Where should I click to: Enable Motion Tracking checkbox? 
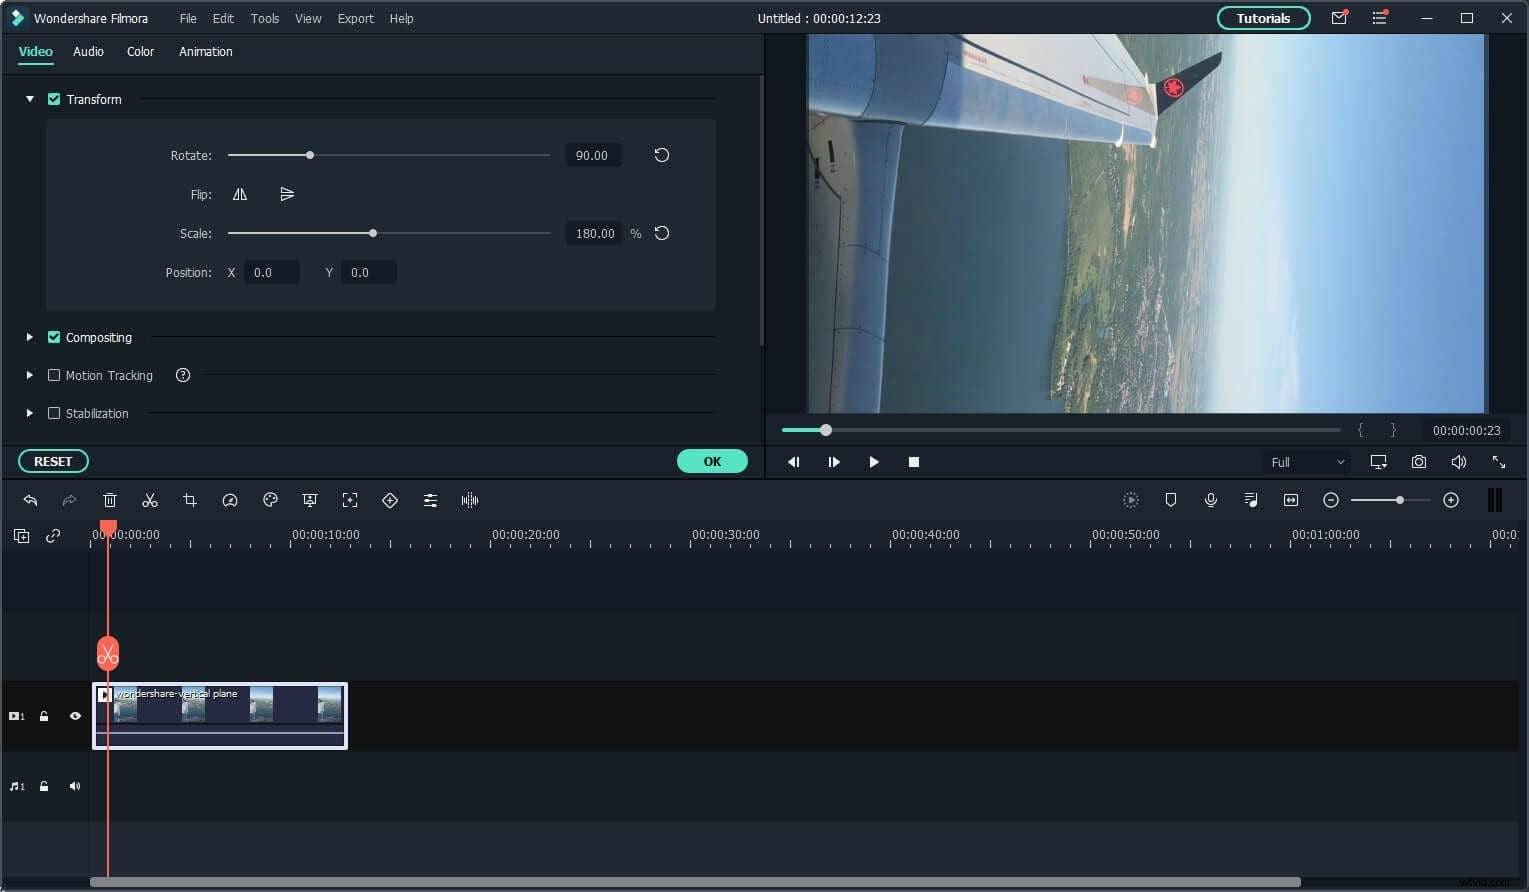click(54, 375)
